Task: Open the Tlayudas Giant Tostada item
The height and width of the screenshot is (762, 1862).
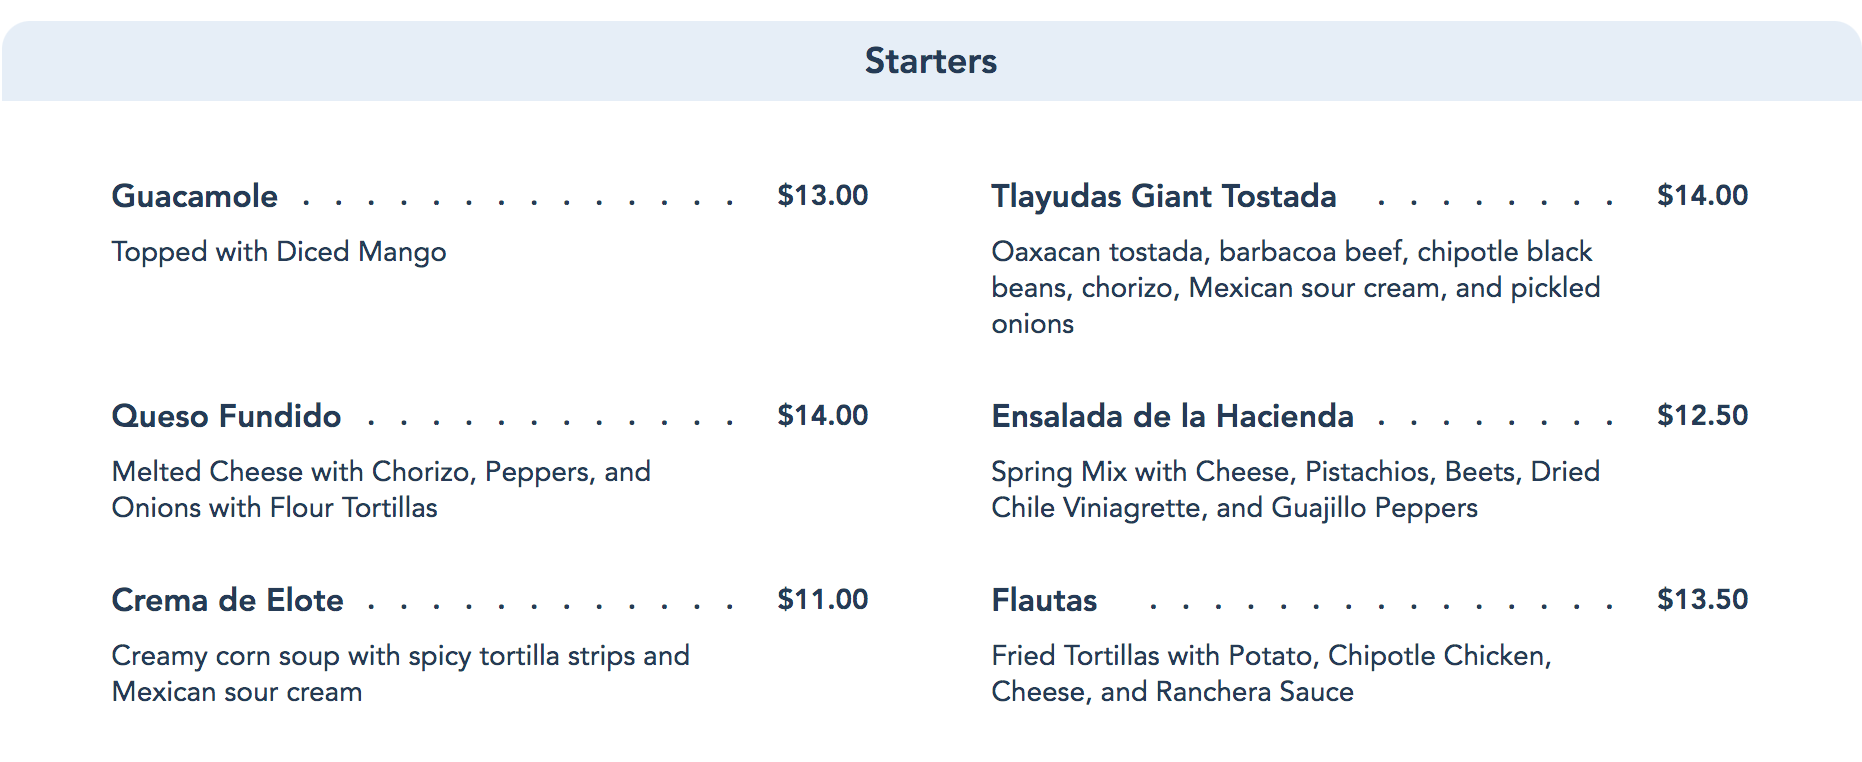Action: click(1163, 196)
